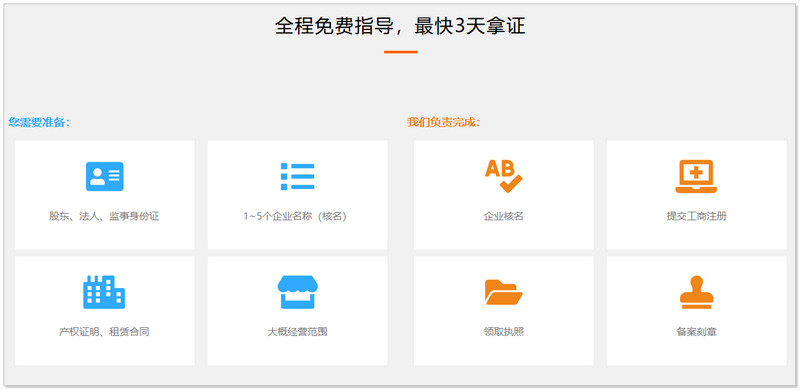800x390 pixels.
Task: Select the text 大概经营范围
Action: [x=297, y=332]
